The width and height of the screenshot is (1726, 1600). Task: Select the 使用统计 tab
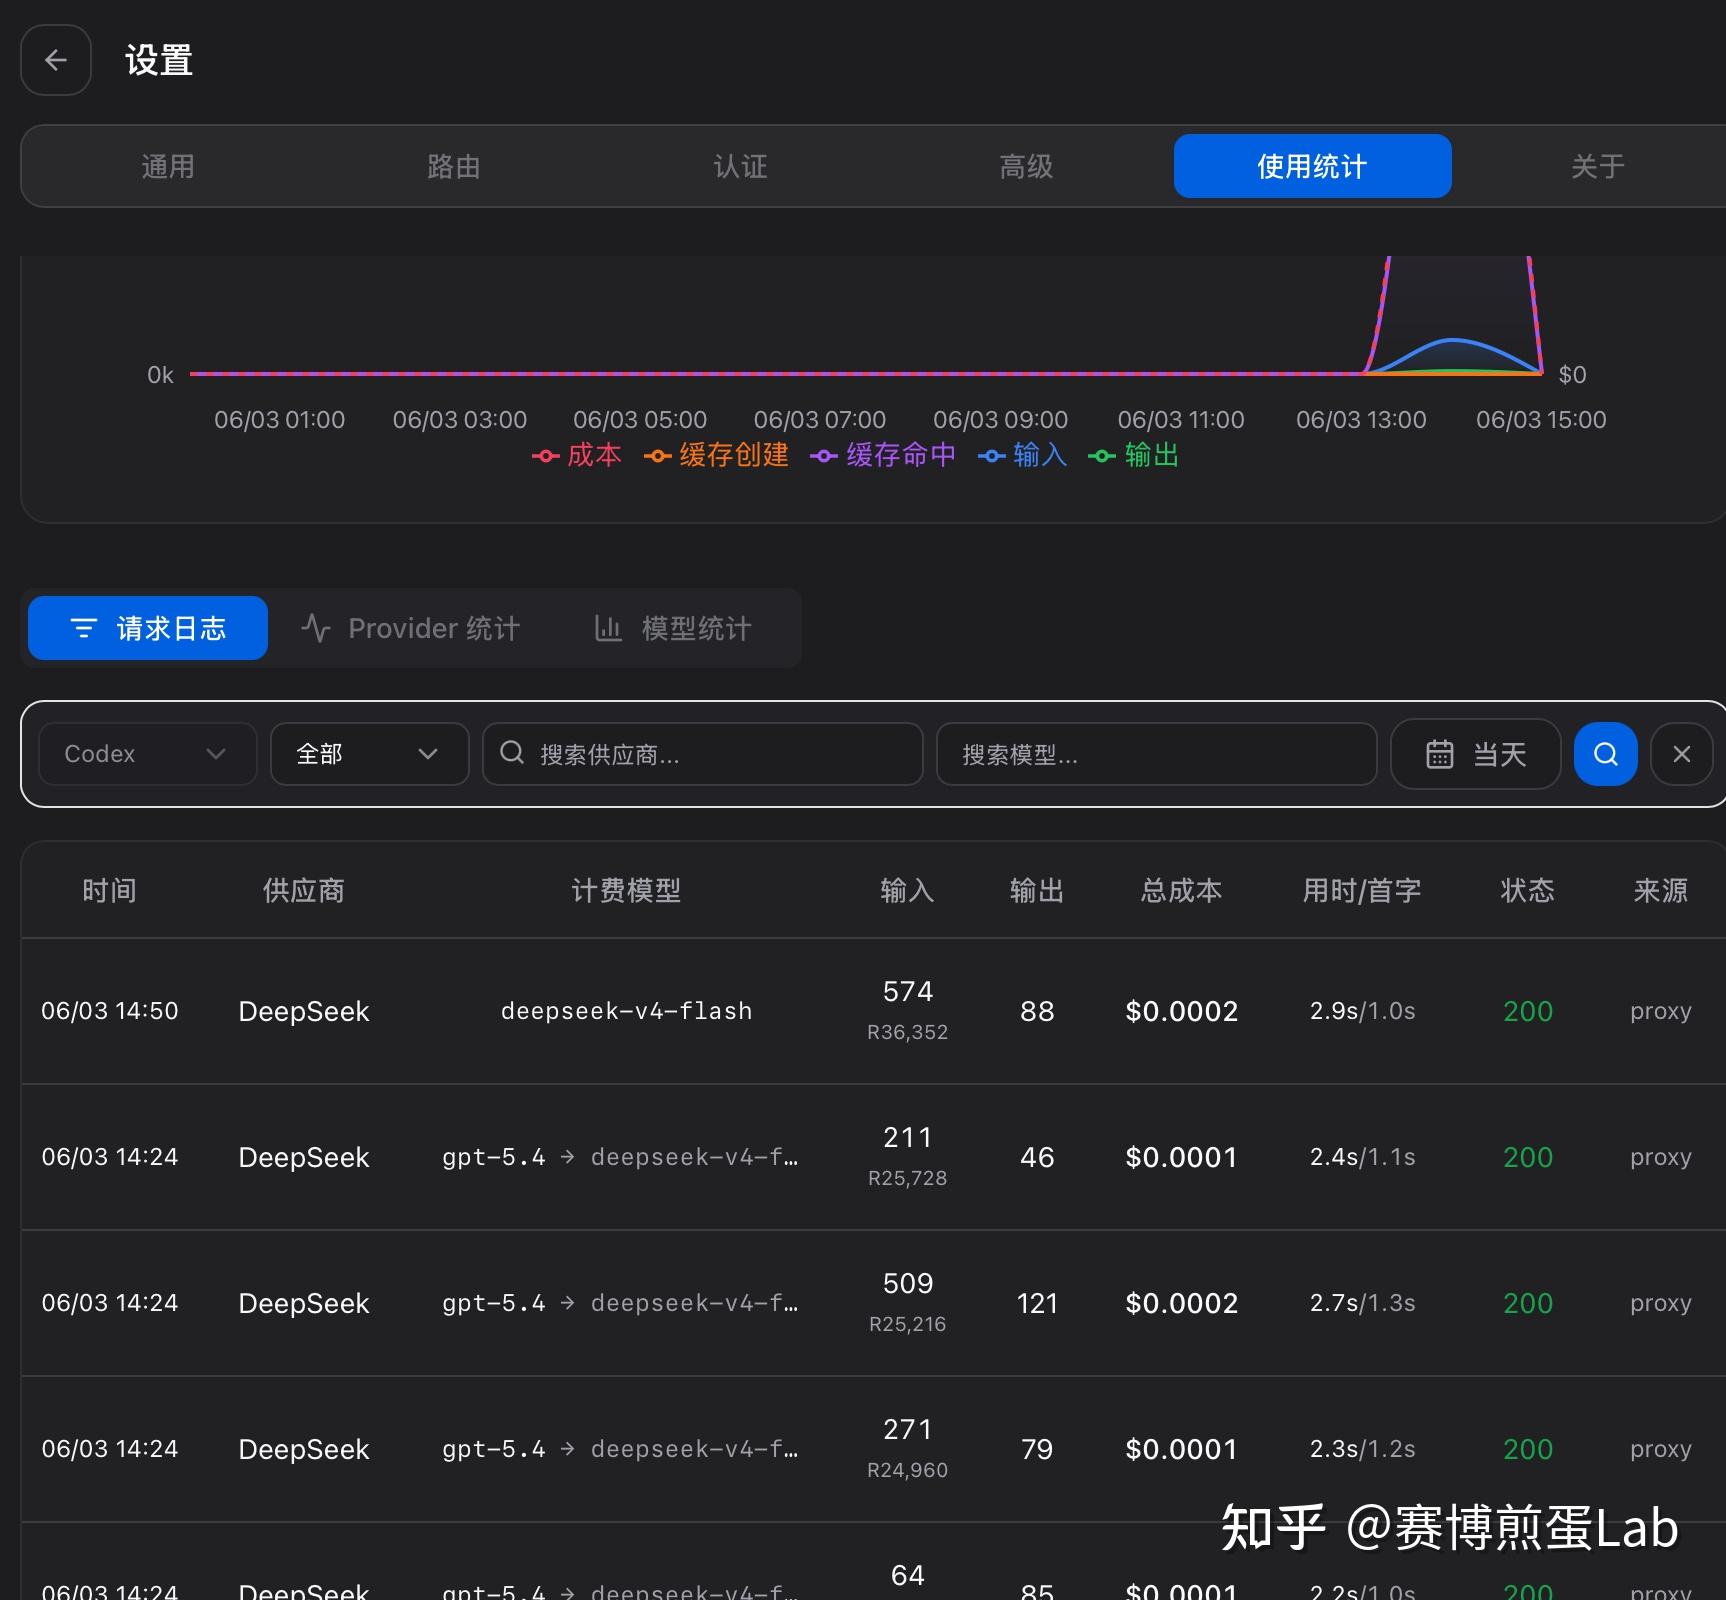click(x=1312, y=166)
